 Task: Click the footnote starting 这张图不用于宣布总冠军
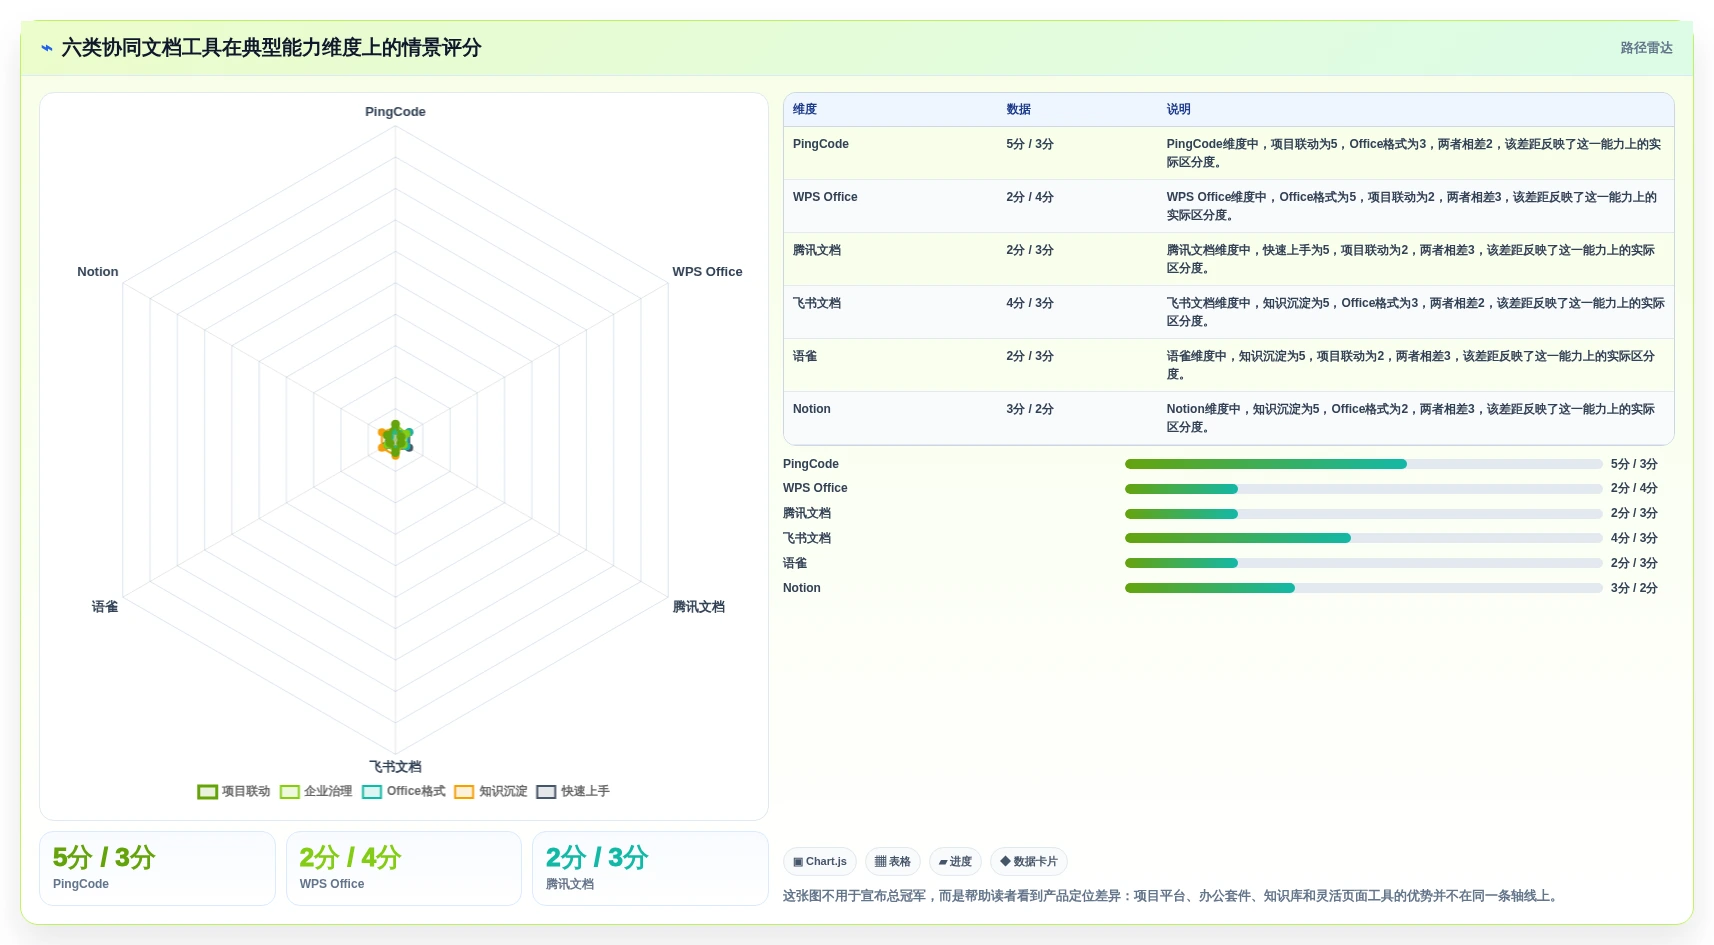tap(1172, 896)
